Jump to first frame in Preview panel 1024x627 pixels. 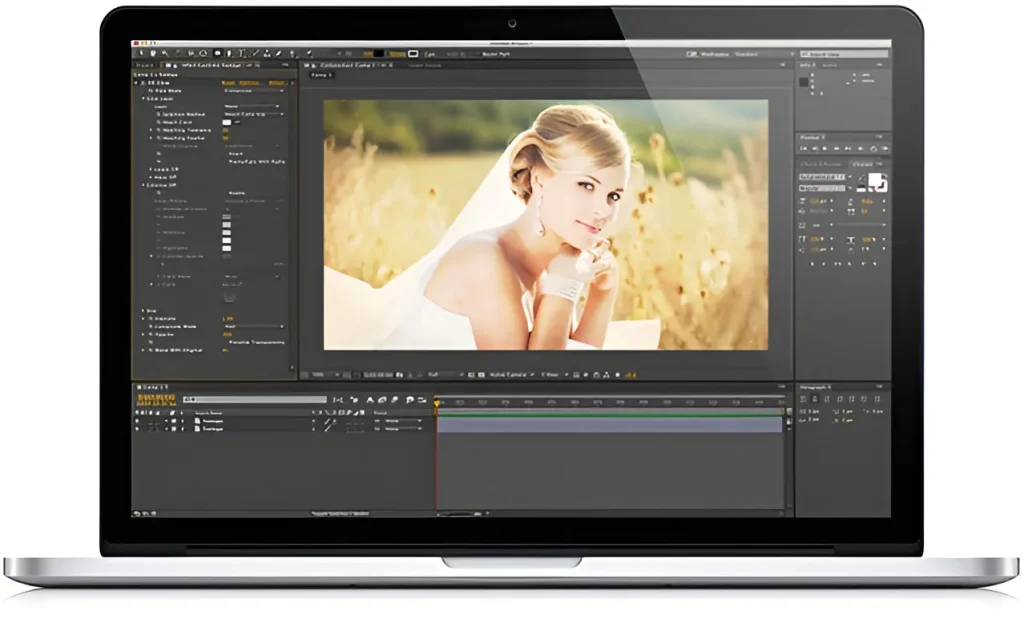tap(803, 148)
